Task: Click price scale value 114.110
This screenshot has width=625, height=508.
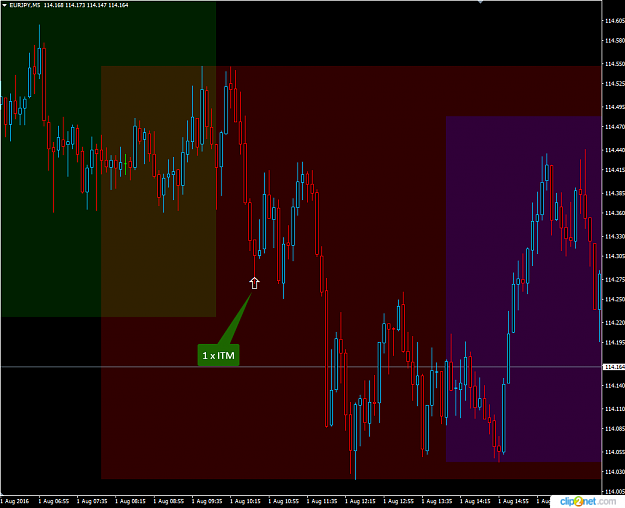Action: tap(615, 409)
